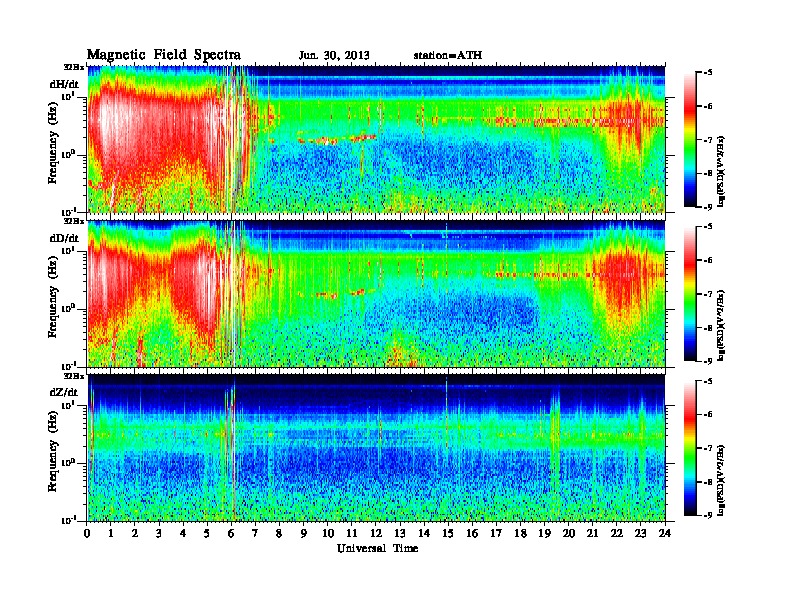Screen dimensions: 792x612
Task: Click hour 0 on the time axis
Action: pos(87,533)
